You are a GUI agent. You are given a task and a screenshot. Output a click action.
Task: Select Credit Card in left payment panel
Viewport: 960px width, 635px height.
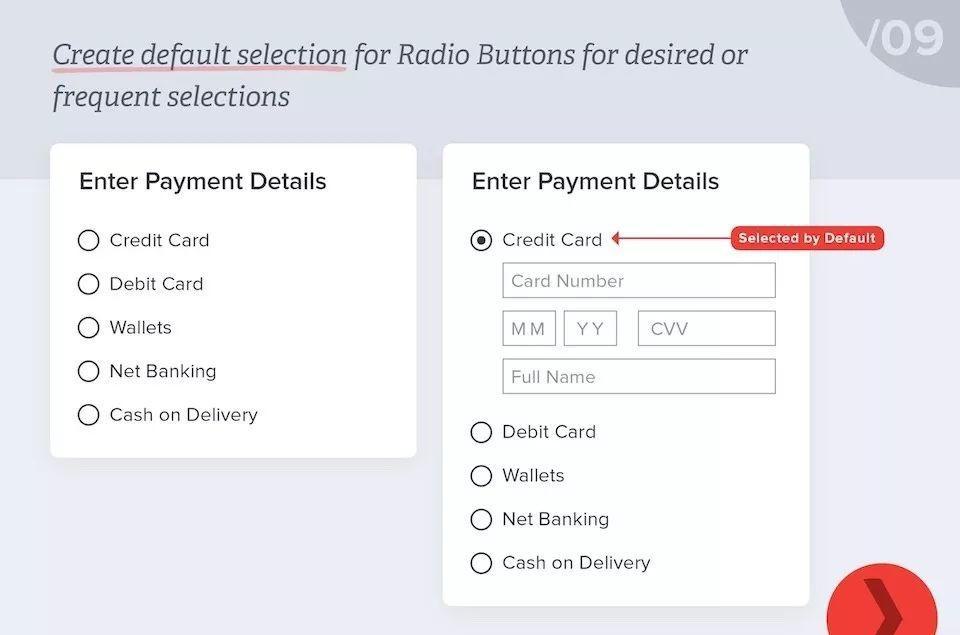point(89,240)
